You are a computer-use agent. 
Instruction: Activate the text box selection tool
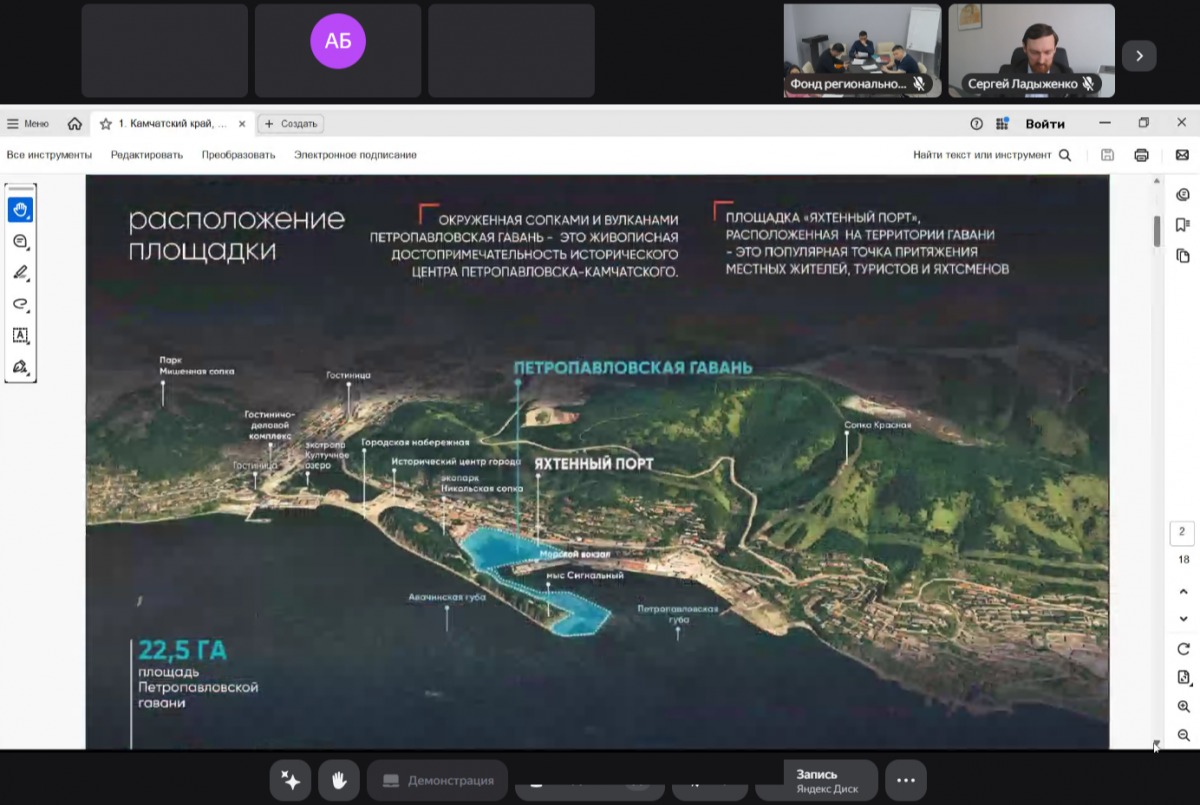pyautogui.click(x=20, y=335)
